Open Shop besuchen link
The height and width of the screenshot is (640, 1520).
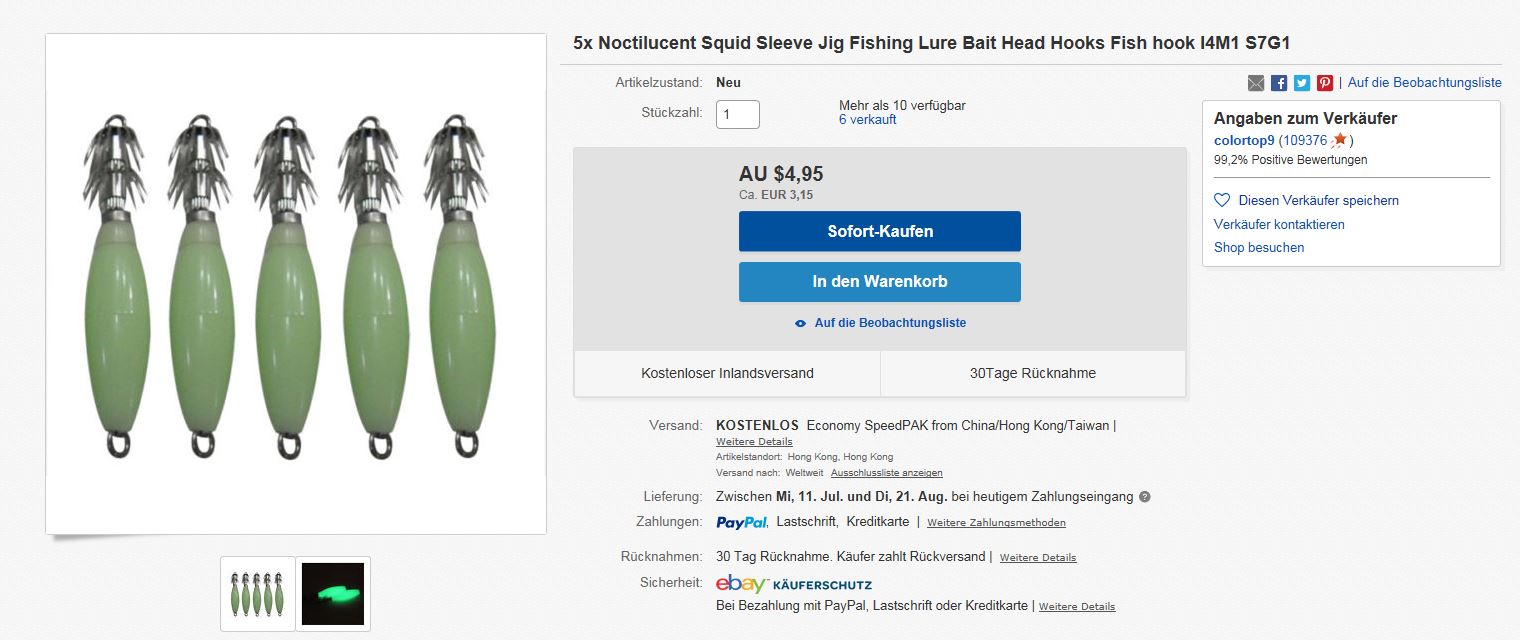pyautogui.click(x=1259, y=247)
